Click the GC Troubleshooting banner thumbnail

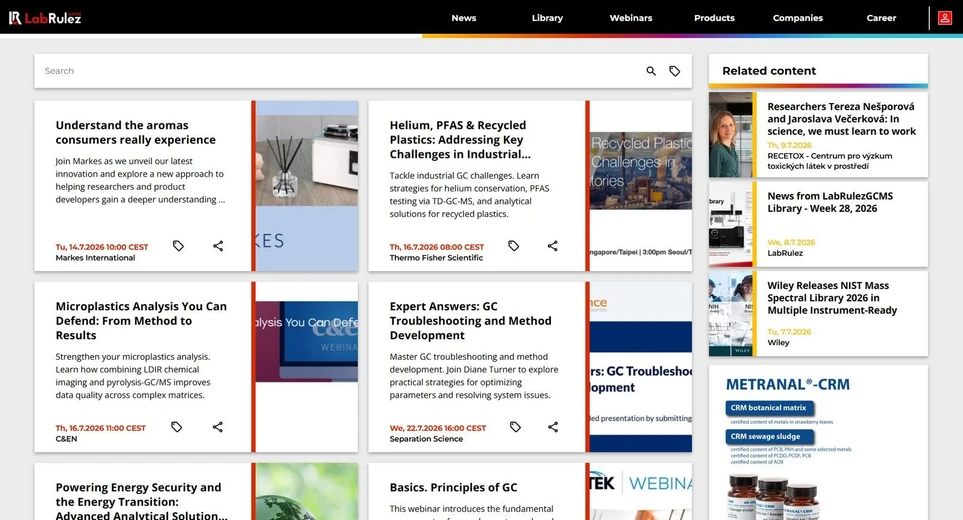[x=641, y=367]
